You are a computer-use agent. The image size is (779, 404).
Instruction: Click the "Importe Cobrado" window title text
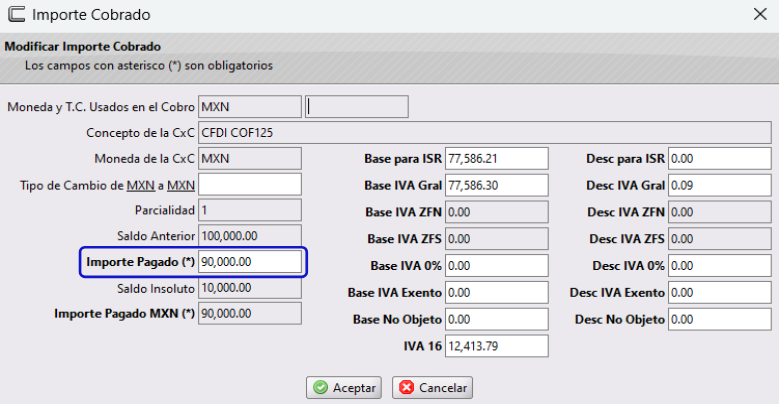click(91, 15)
